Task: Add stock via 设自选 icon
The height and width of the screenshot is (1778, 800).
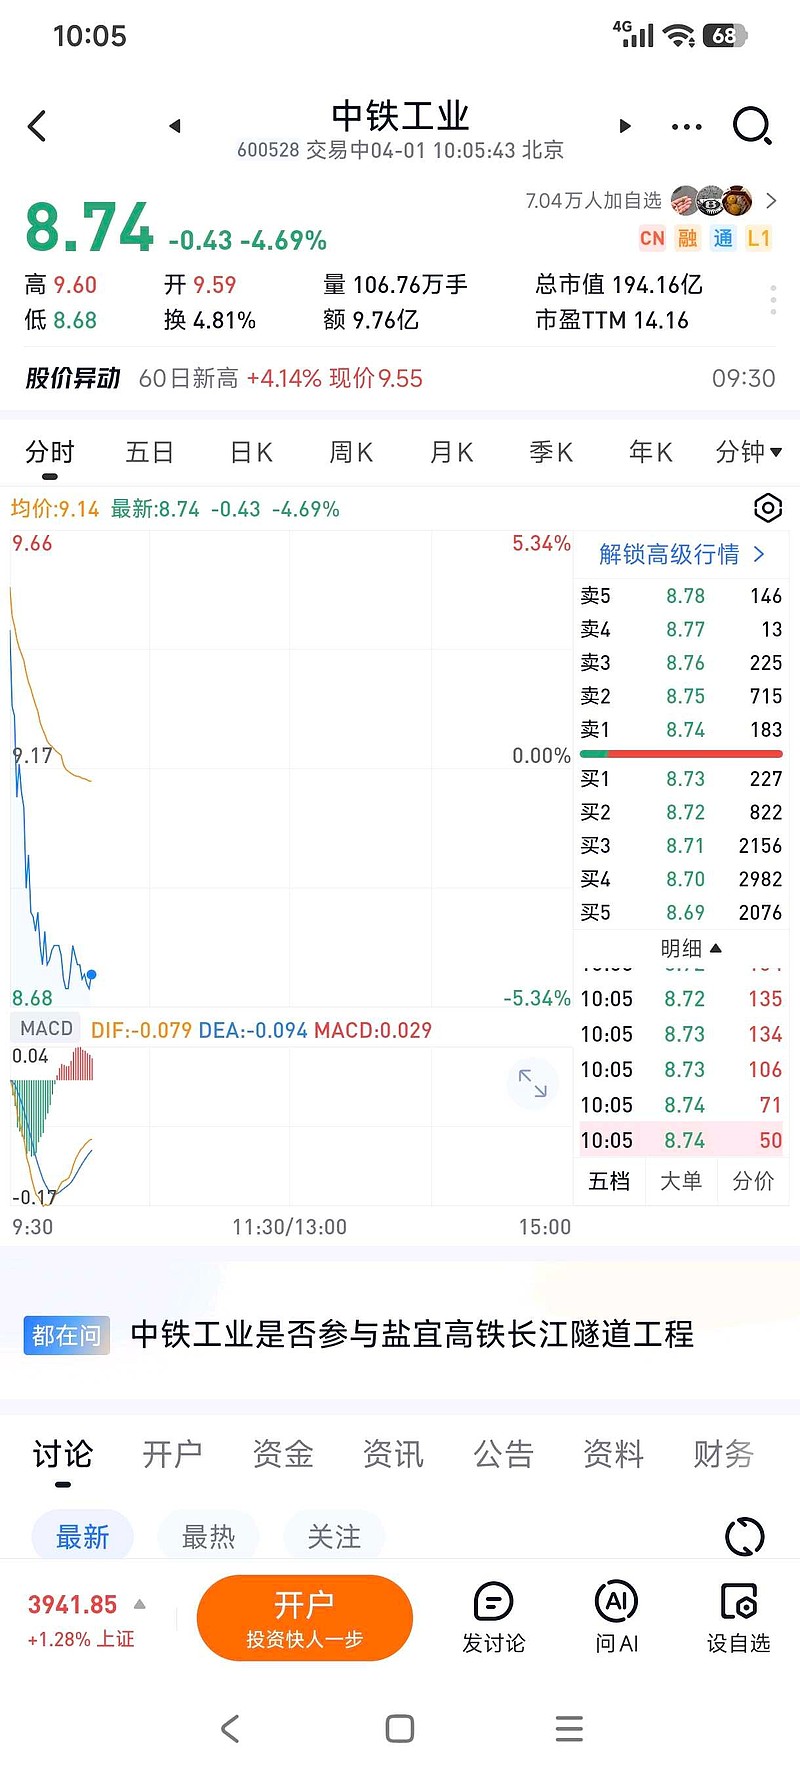Action: (x=738, y=1616)
